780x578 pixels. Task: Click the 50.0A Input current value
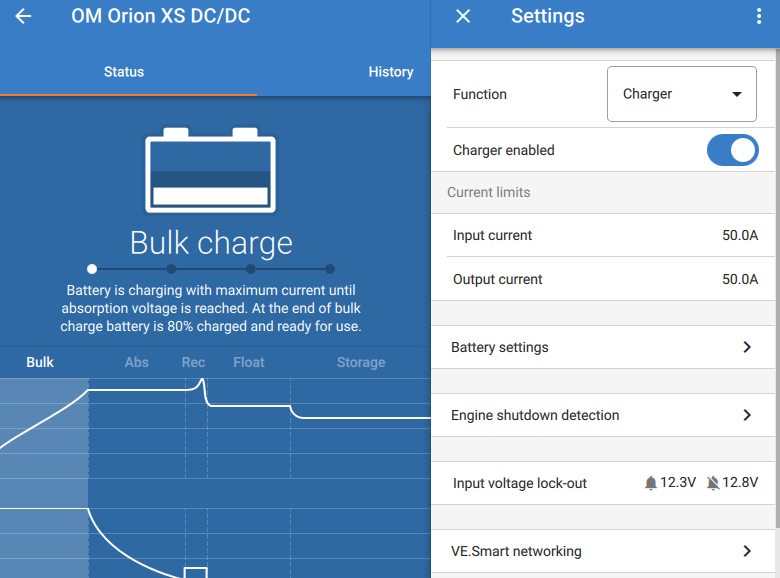click(x=740, y=235)
